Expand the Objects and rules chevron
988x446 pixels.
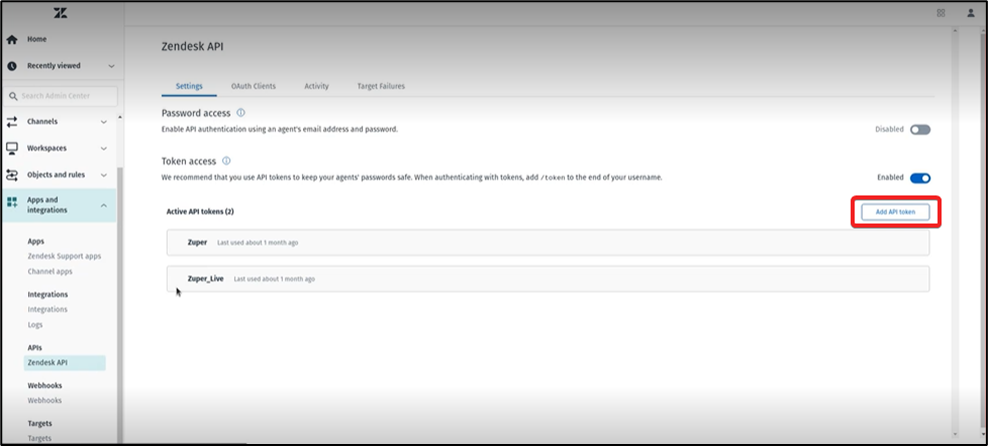104,175
